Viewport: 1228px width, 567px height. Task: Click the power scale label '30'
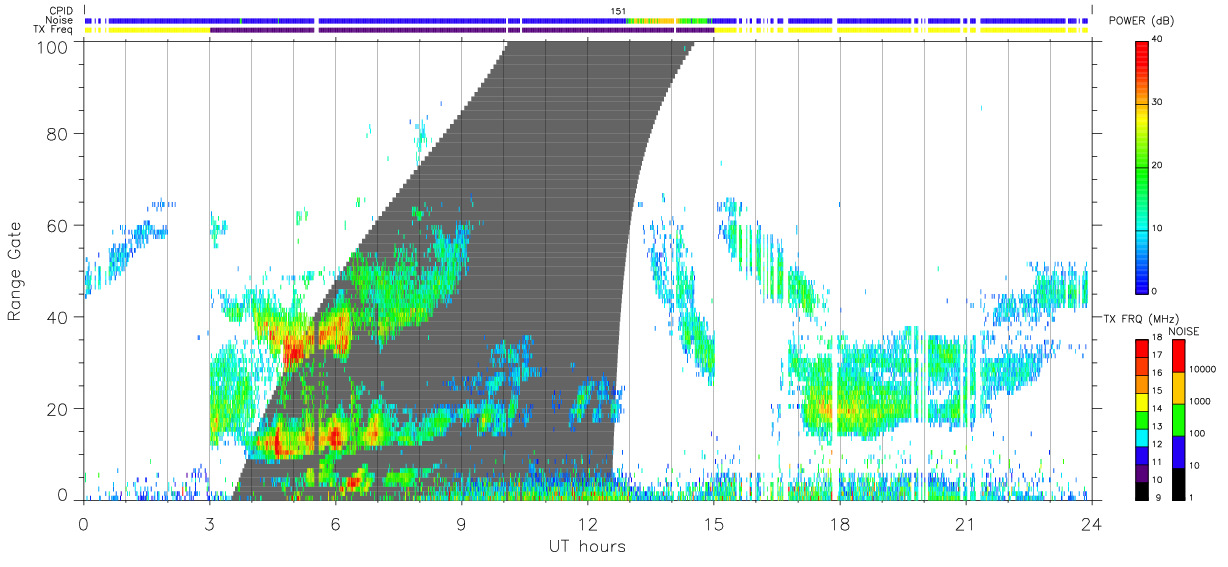coord(1158,103)
